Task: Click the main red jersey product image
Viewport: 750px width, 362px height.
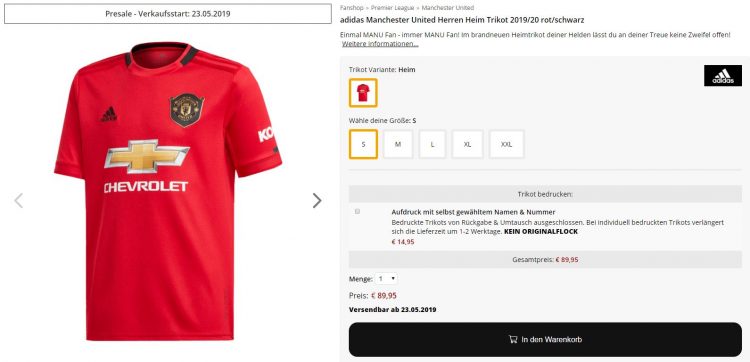Action: pyautogui.click(x=168, y=191)
